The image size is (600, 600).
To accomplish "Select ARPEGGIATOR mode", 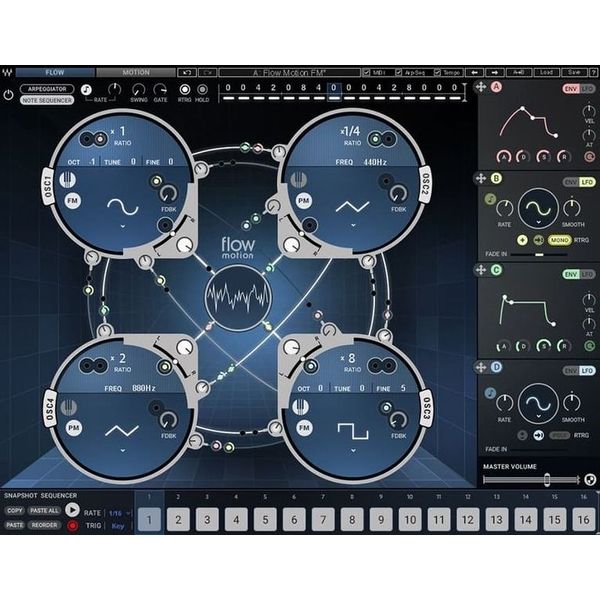I will (x=47, y=89).
